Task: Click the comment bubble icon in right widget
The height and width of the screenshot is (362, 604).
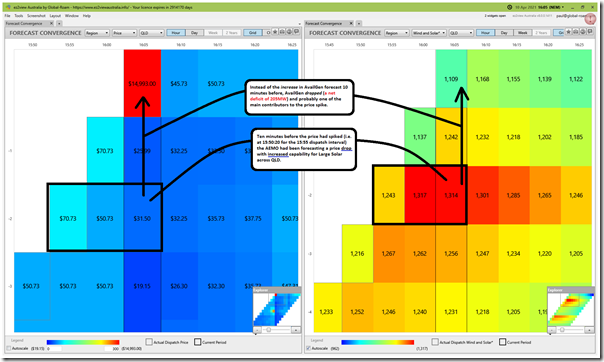Action: point(590,32)
